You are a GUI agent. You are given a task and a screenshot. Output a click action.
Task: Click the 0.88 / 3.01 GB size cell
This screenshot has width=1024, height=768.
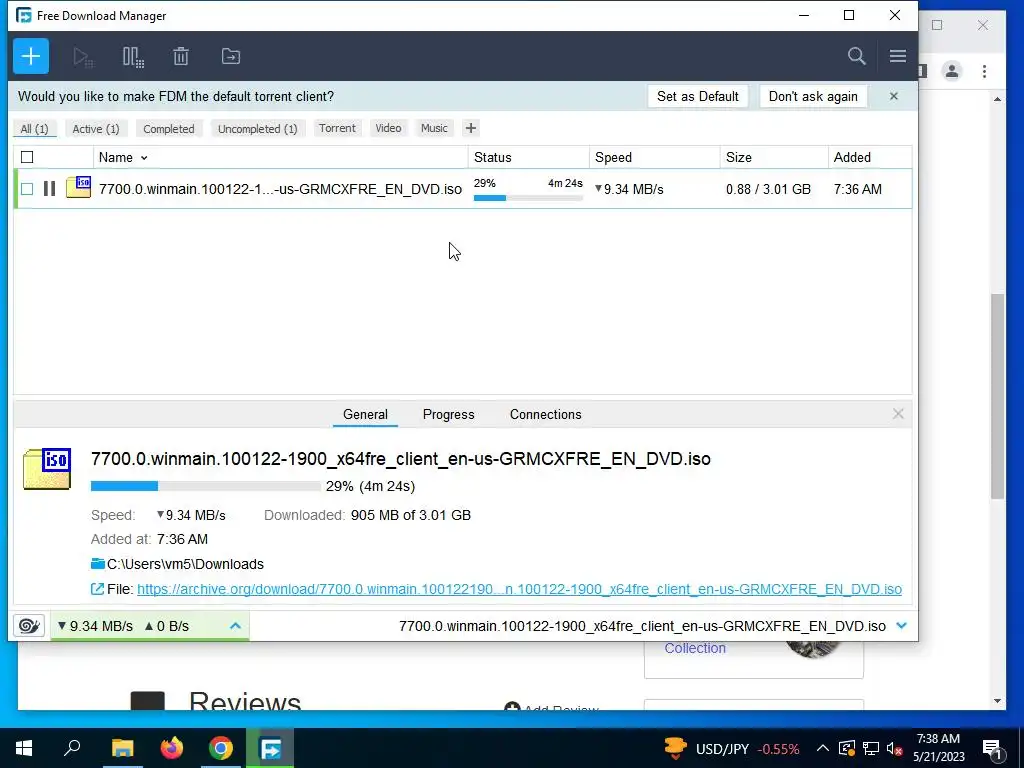point(768,189)
